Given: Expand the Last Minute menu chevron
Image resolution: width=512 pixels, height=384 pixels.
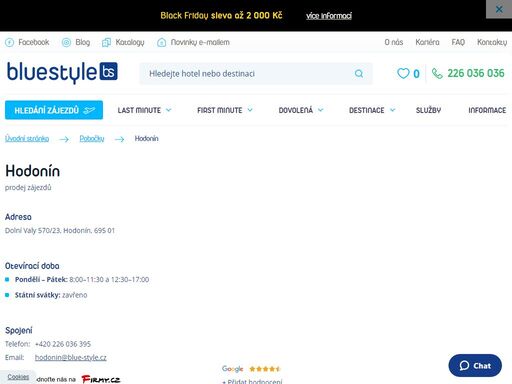Looking at the screenshot, I should [169, 110].
